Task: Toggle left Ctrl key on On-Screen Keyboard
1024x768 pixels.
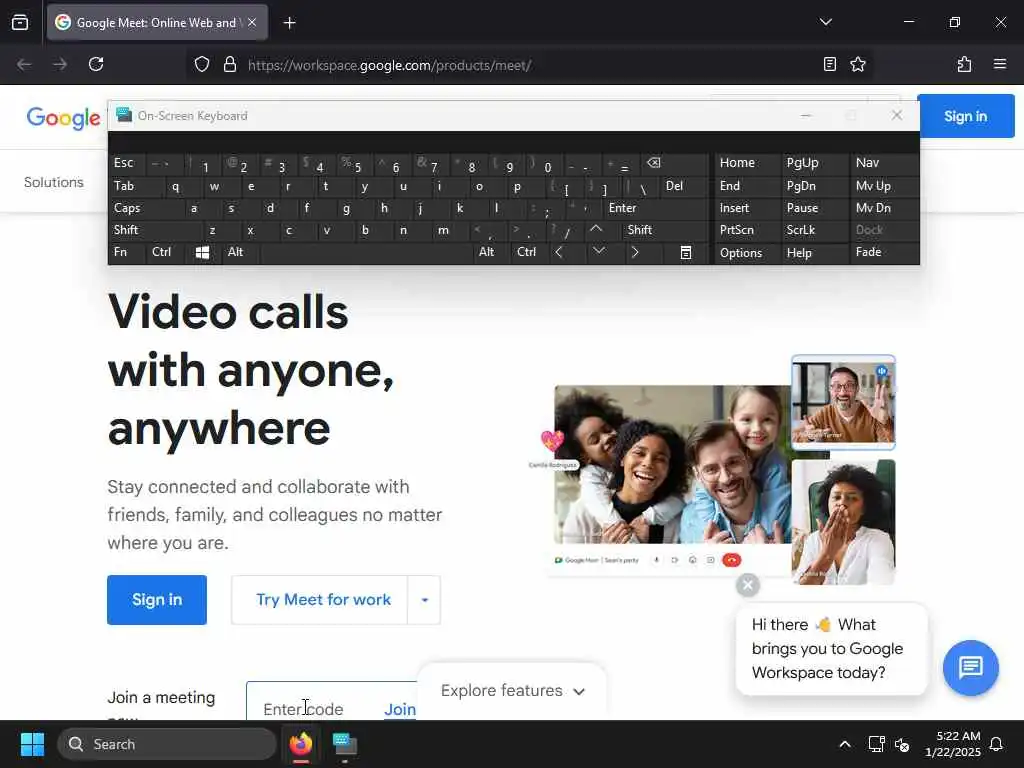Action: (166, 252)
